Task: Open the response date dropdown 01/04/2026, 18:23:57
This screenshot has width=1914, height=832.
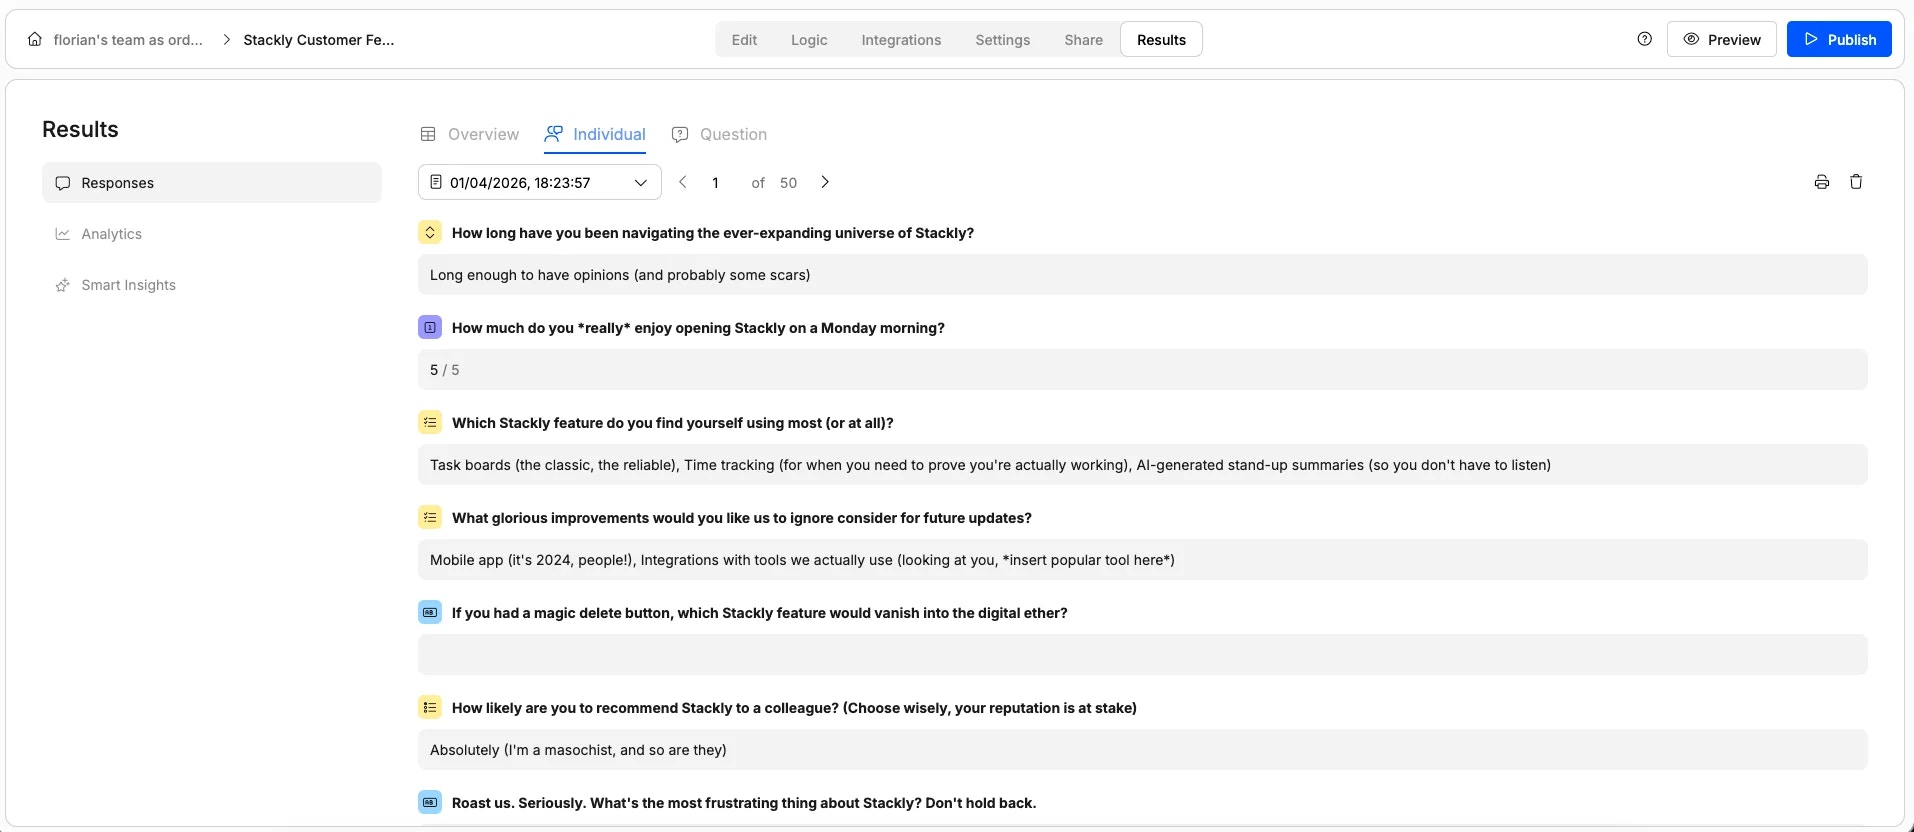Action: click(540, 182)
